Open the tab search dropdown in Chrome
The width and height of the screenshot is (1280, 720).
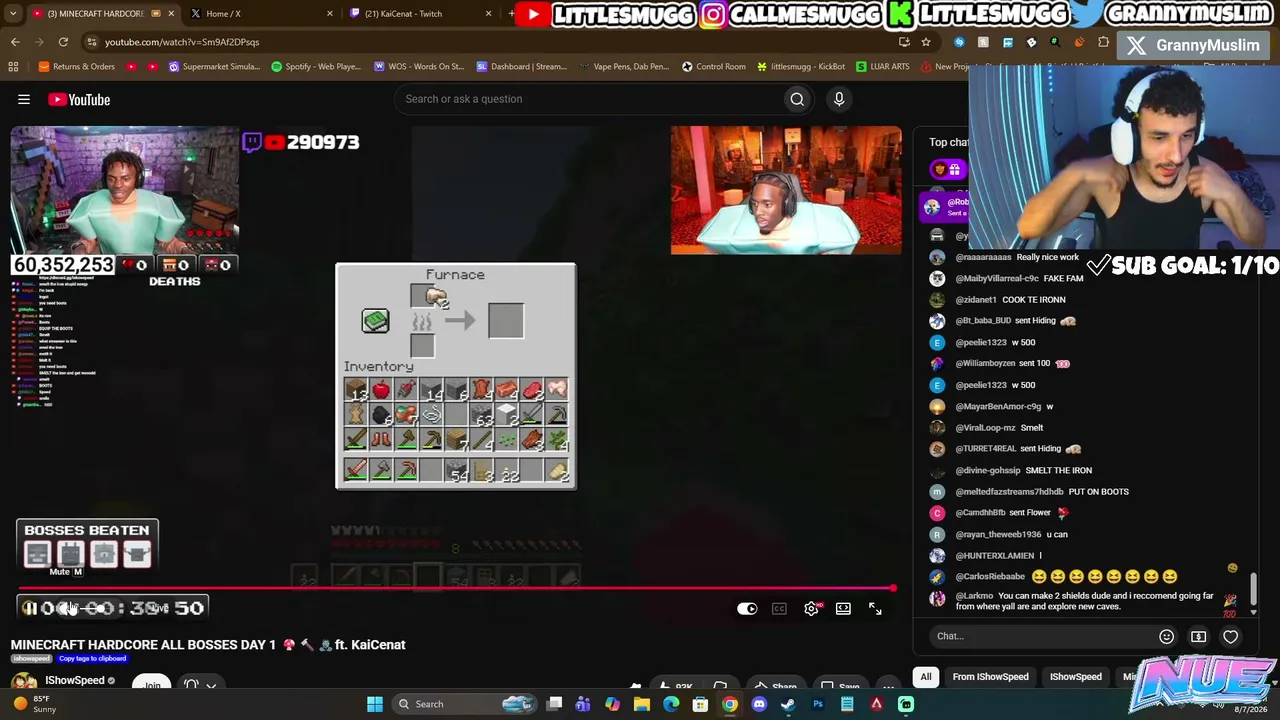13,14
